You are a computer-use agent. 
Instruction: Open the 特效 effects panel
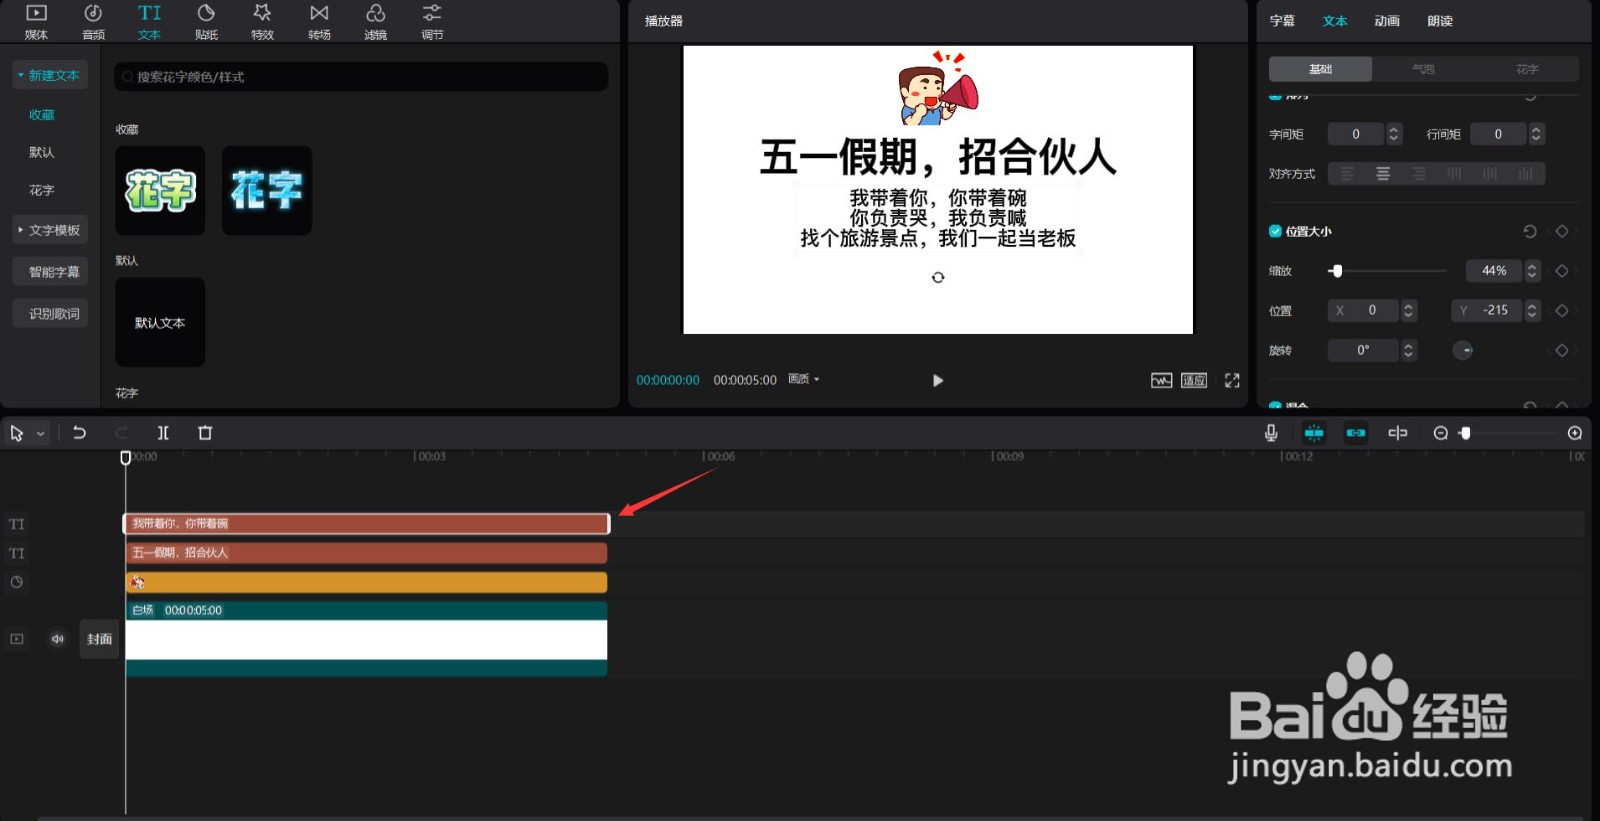[x=262, y=22]
